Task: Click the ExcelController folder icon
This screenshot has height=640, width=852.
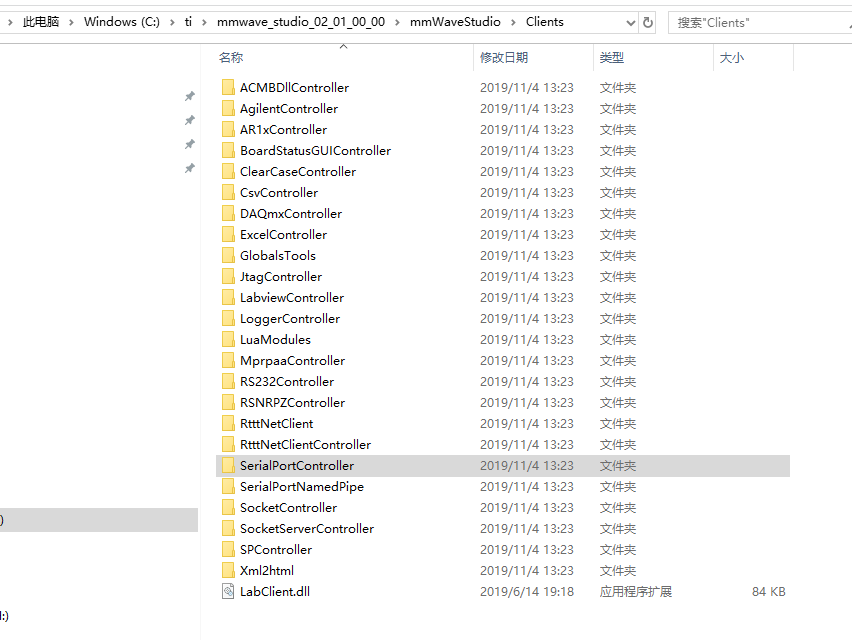Action: tap(228, 235)
